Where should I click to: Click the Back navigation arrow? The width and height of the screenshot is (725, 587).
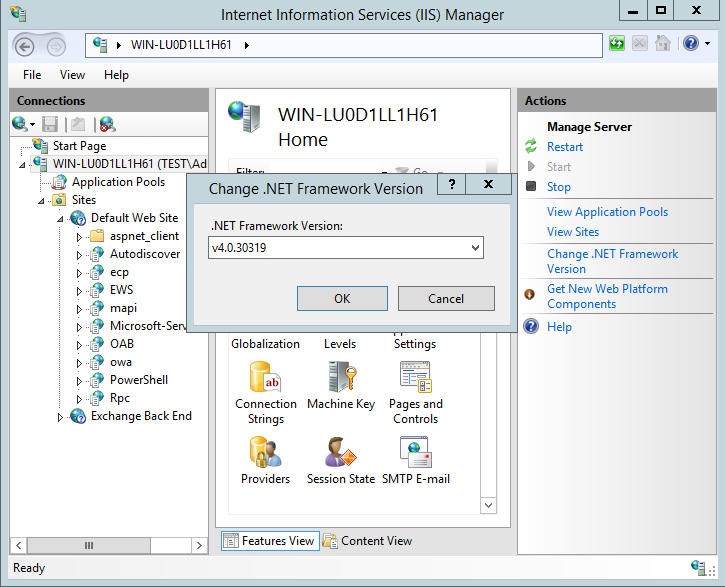[24, 46]
